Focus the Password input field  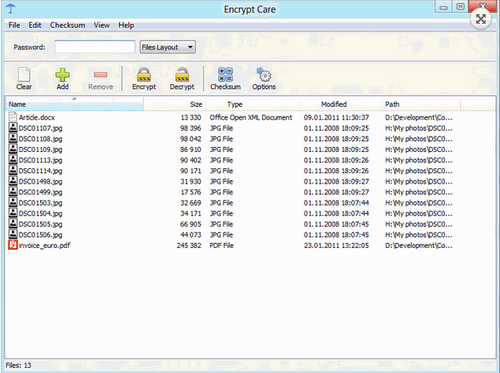click(x=95, y=47)
